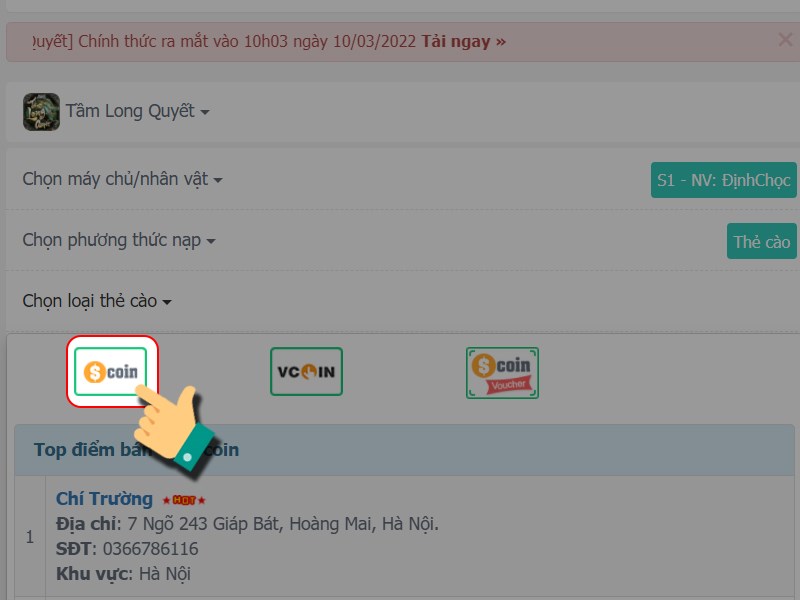
Task: Dismiss the launch announcement banner
Action: coord(784,40)
